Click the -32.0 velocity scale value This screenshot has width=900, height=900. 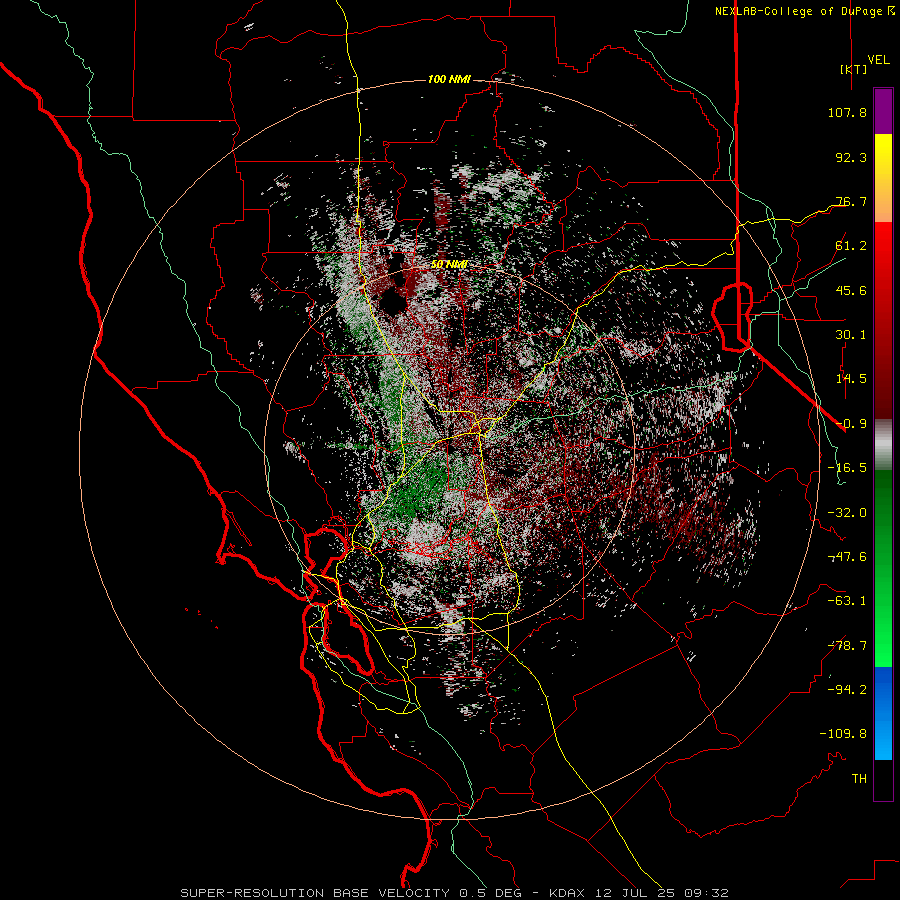coord(847,513)
